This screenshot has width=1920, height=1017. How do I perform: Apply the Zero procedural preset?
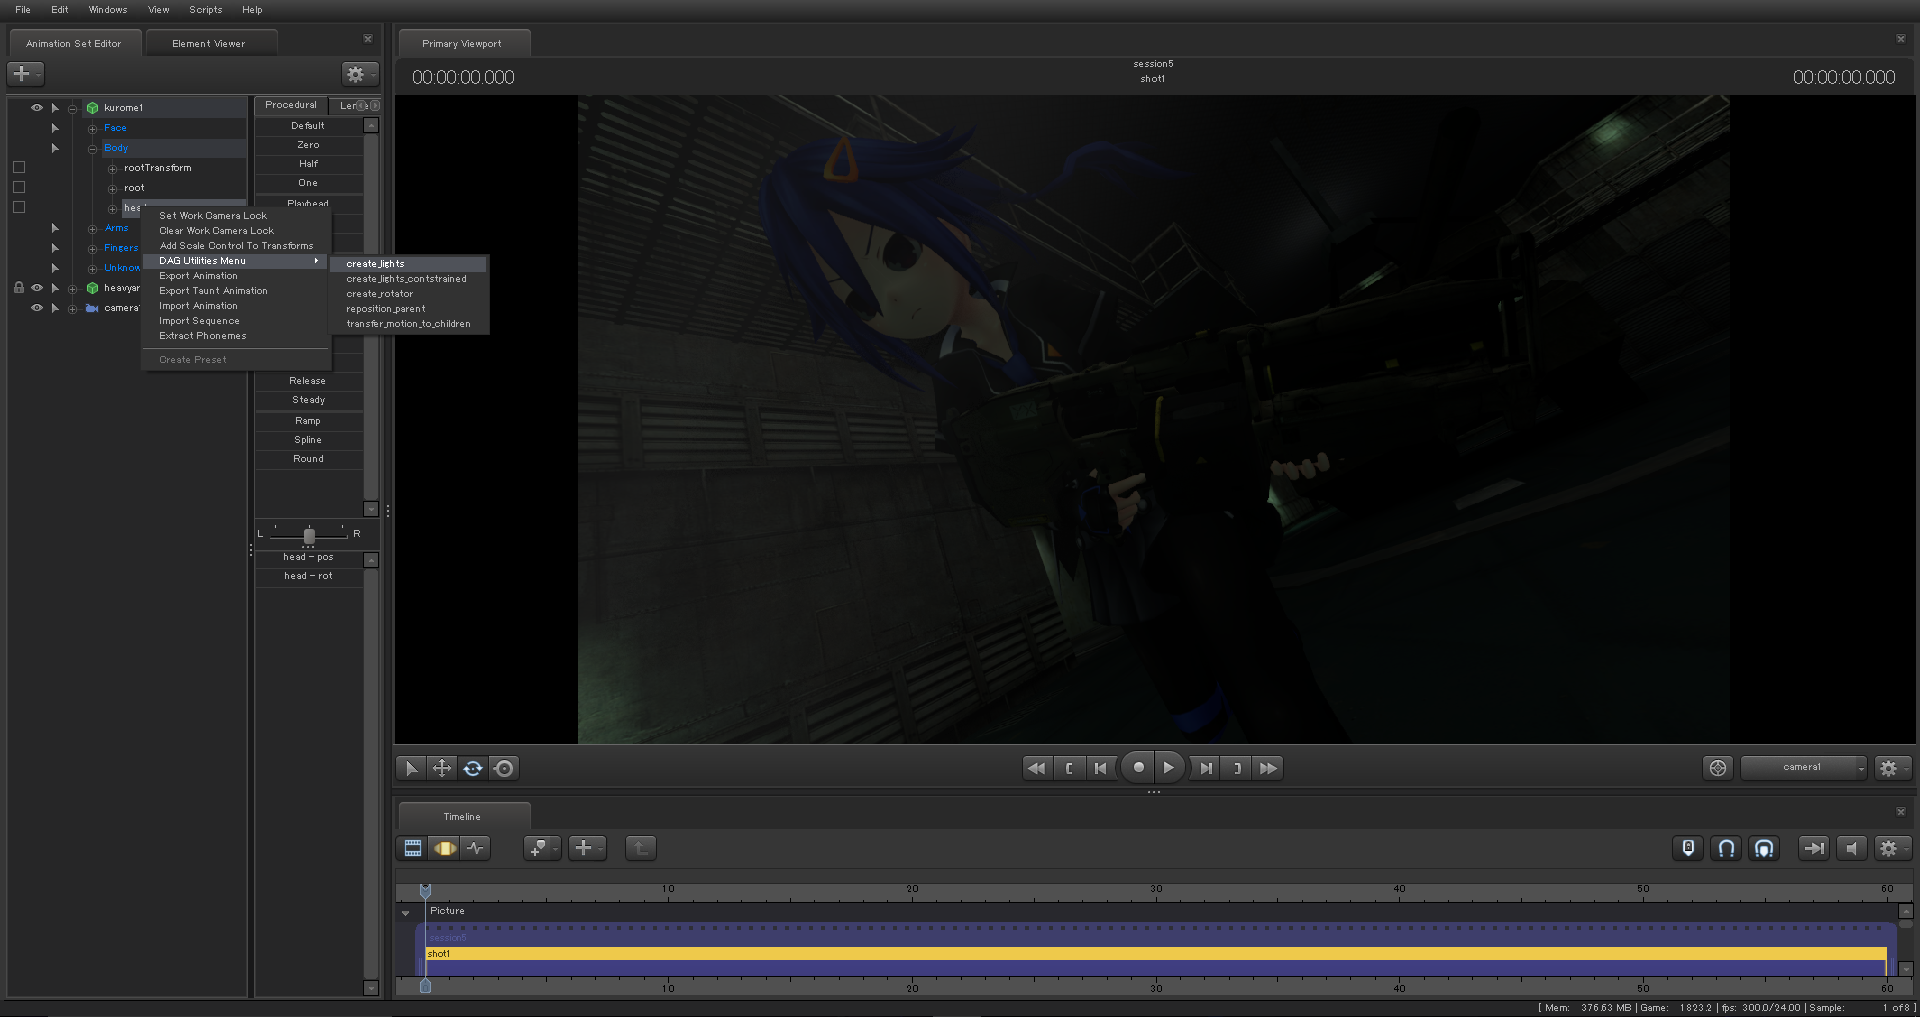pos(308,145)
